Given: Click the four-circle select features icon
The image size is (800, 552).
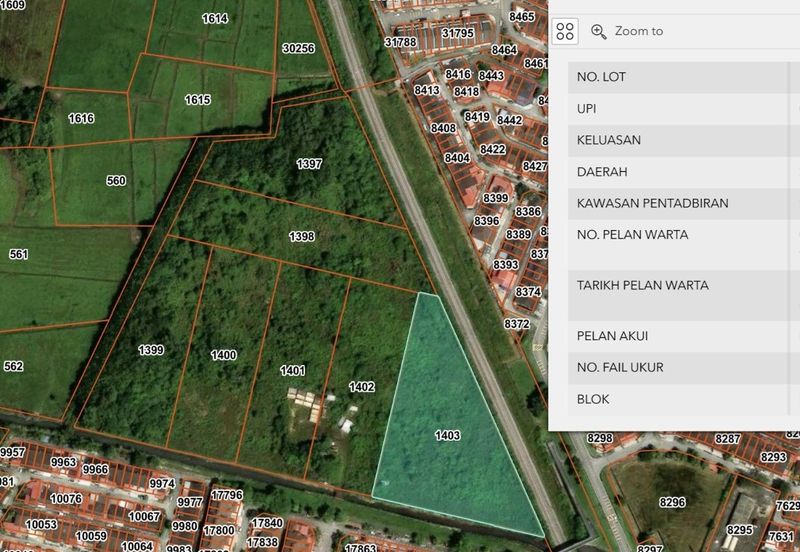Looking at the screenshot, I should click(565, 31).
